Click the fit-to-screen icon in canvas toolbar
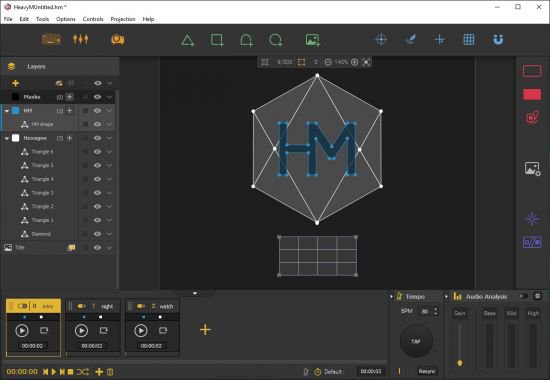Screen dimensions: 550x380 pos(366,62)
